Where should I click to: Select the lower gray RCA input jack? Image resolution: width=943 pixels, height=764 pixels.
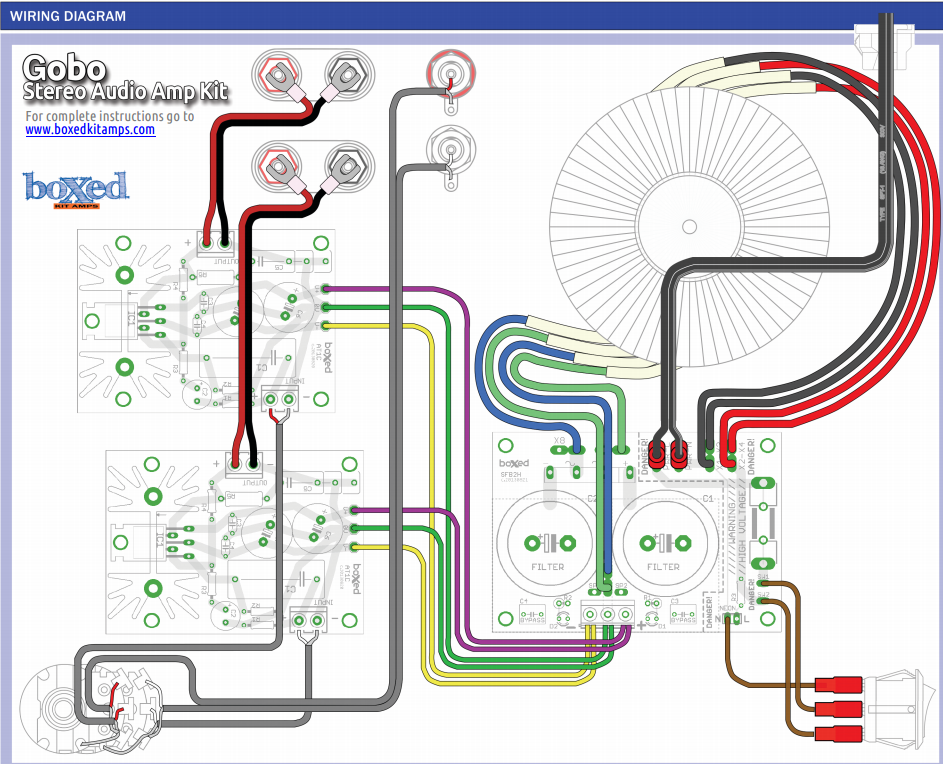click(450, 149)
